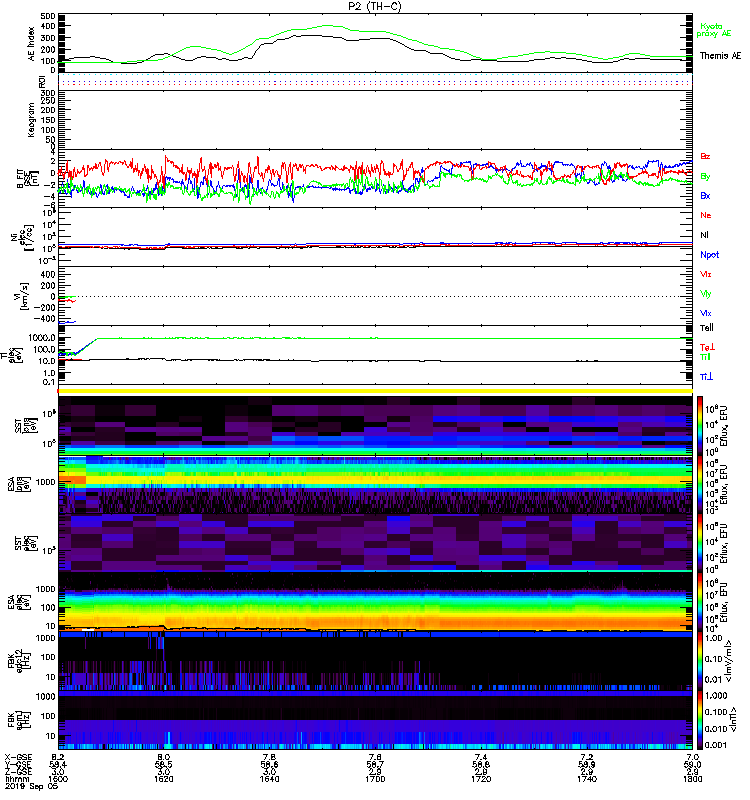Click the blue Bx legend entry

click(706, 196)
